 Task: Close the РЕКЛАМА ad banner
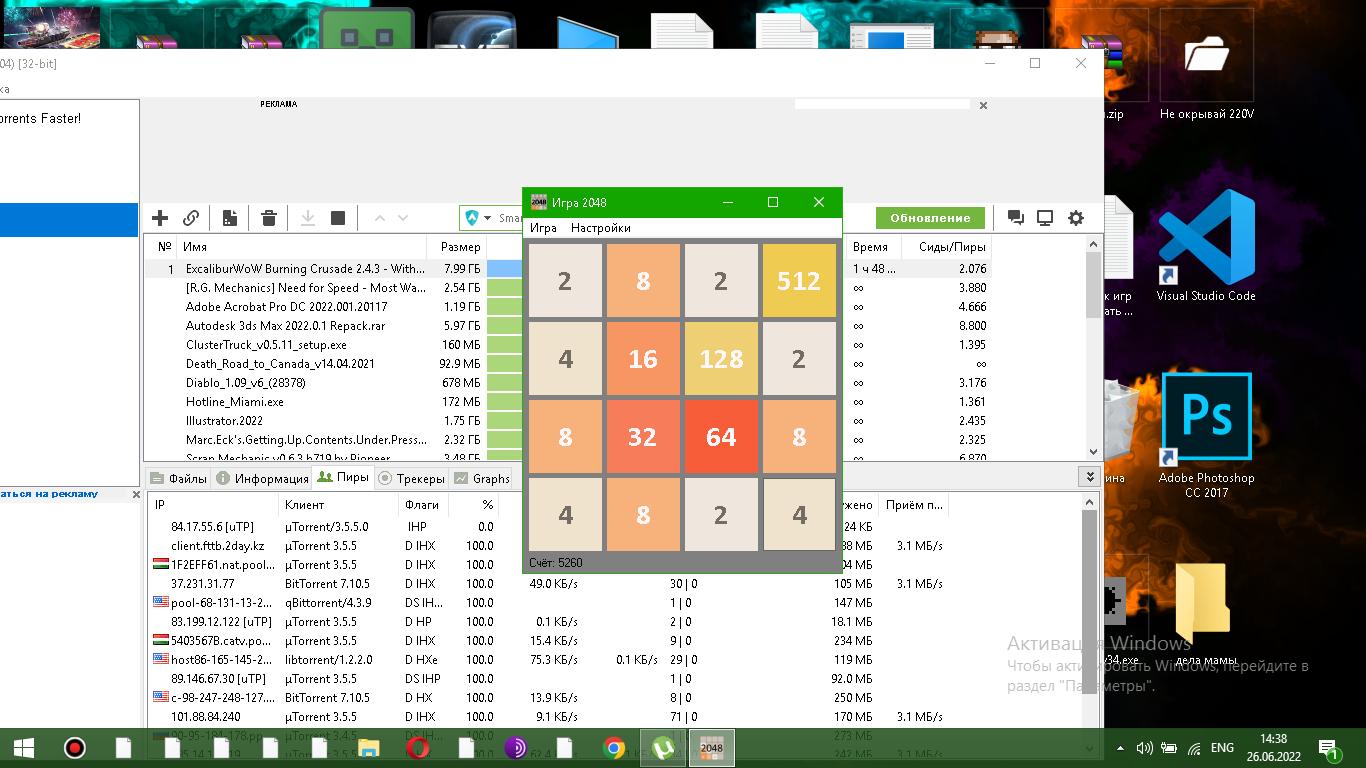983,105
